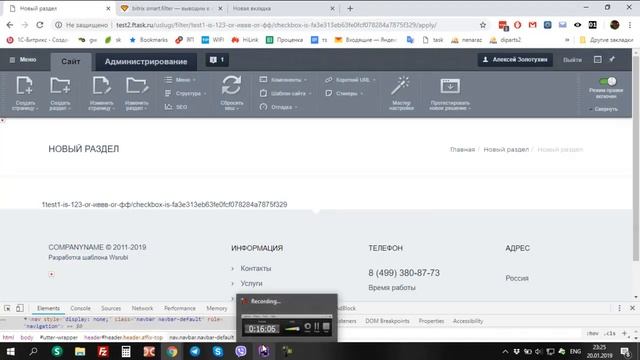Activate DevTools element inspector icon
Screen dimensions: 640x360
click(x=7, y=308)
